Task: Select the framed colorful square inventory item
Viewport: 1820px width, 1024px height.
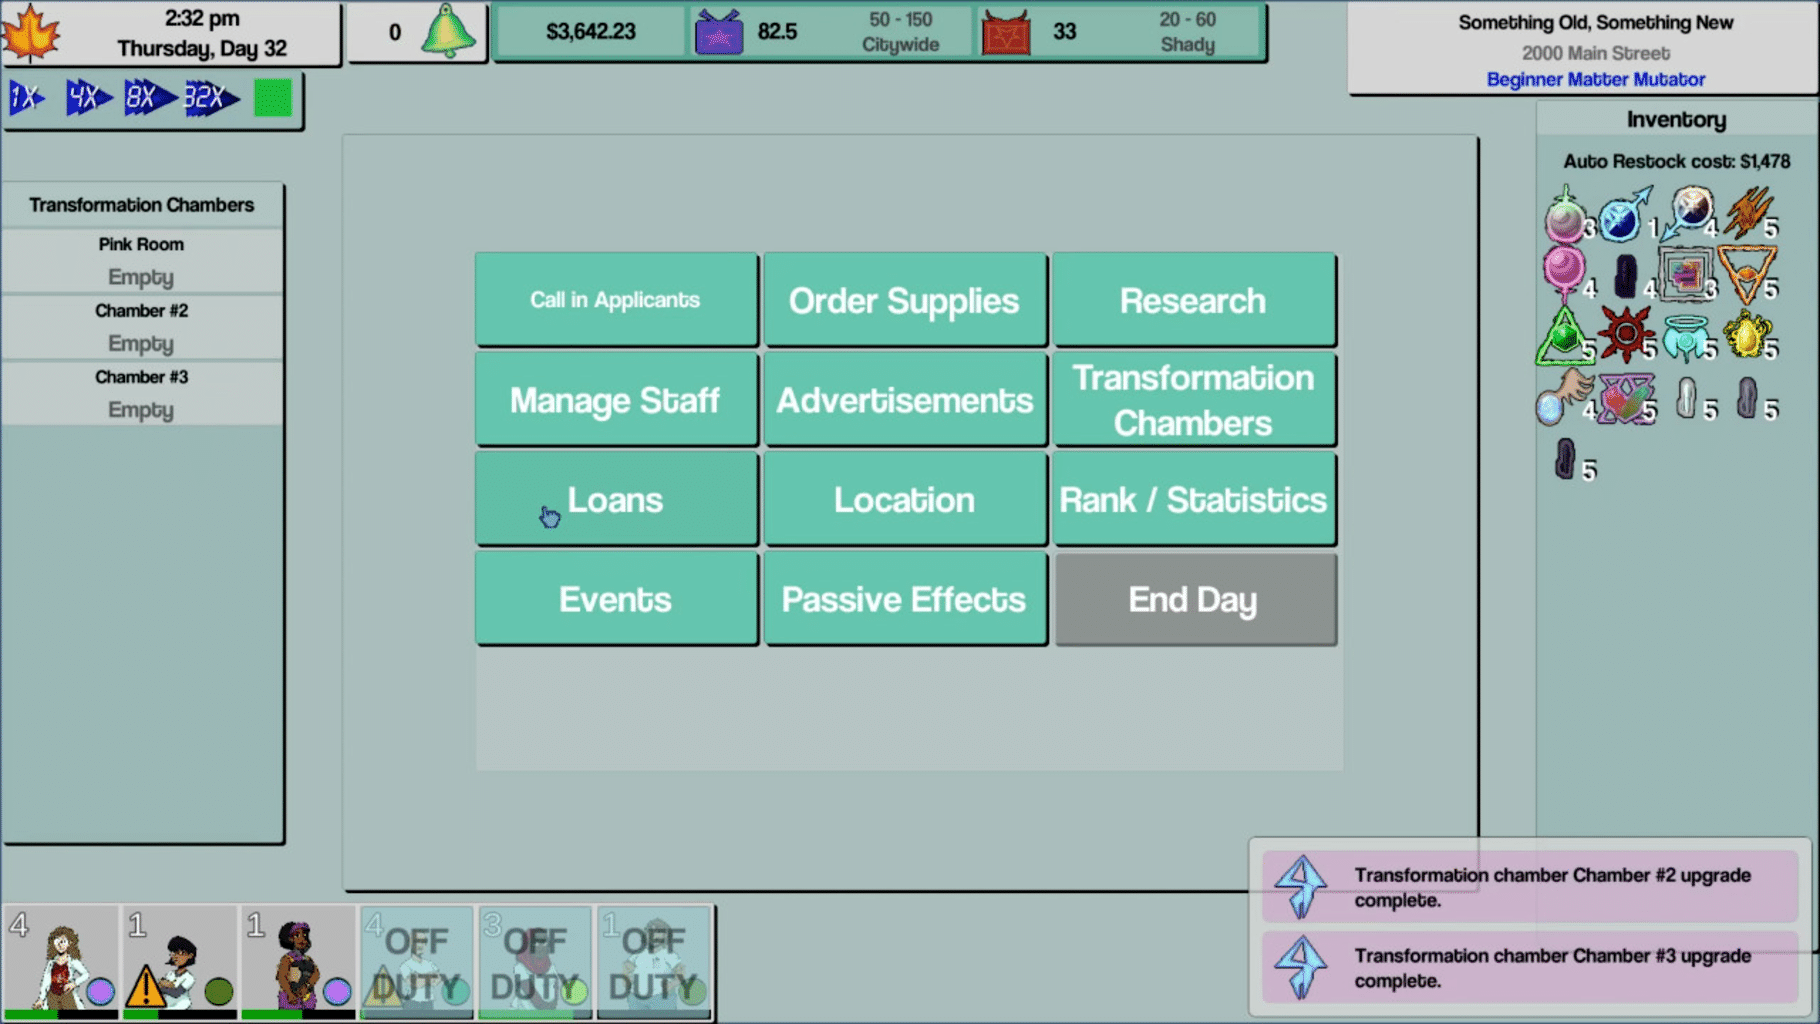Action: [1686, 274]
